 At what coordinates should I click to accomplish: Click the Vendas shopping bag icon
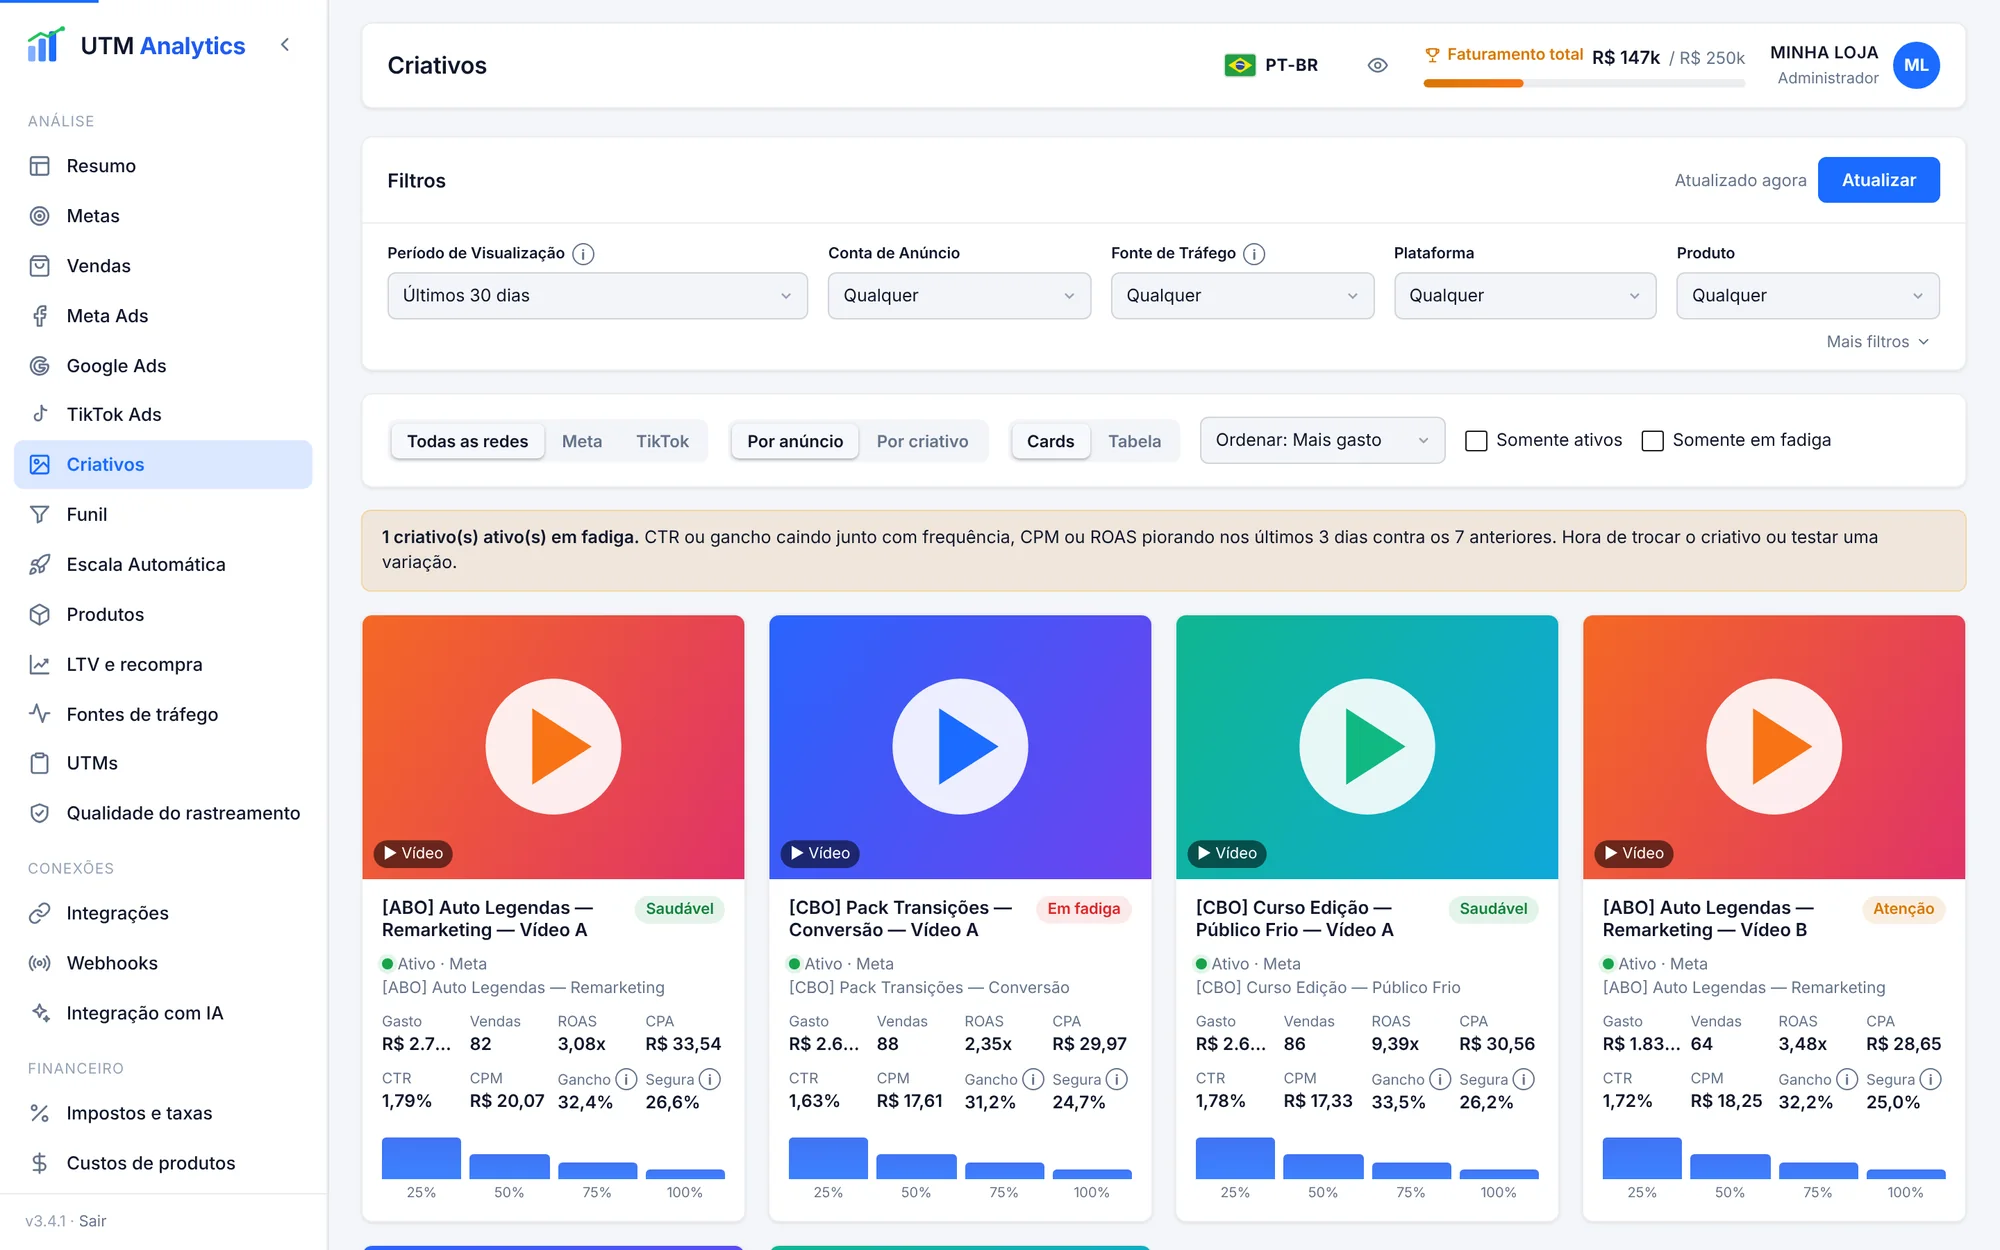(40, 266)
